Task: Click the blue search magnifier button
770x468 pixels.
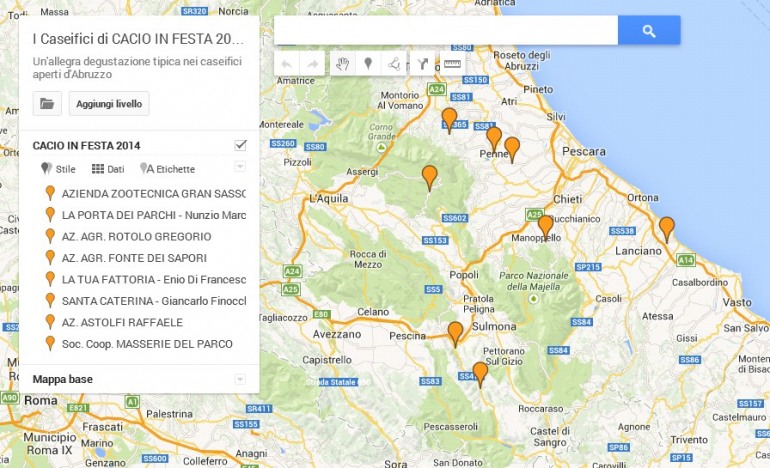Action: (x=649, y=30)
